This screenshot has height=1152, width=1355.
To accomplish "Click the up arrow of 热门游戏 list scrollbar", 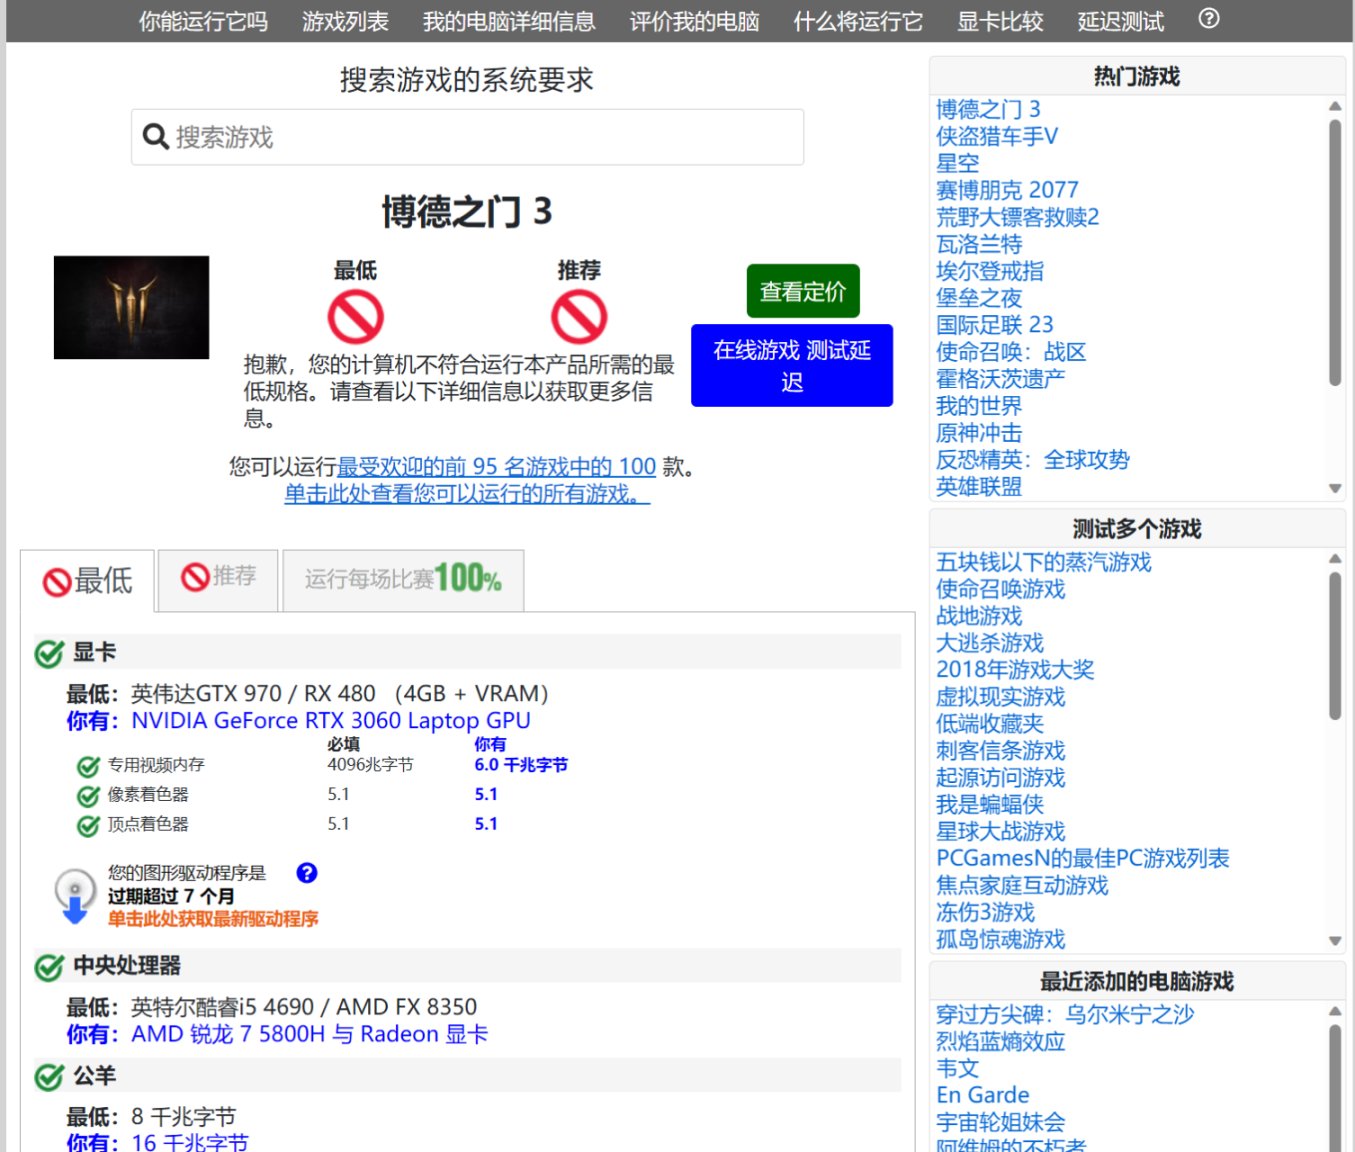I will (1335, 106).
